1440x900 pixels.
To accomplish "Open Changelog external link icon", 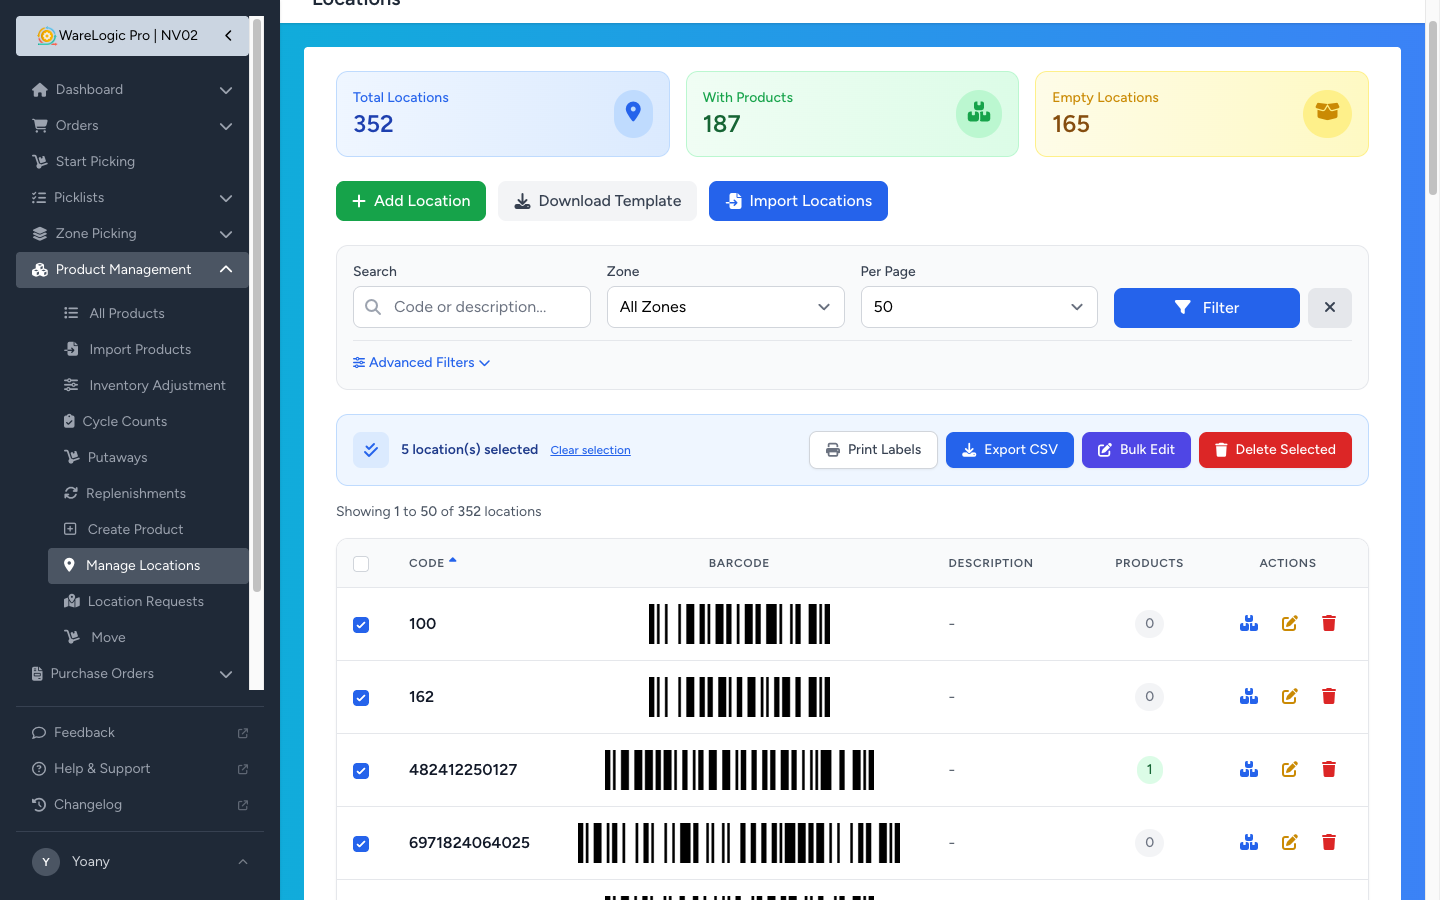I will [243, 805].
